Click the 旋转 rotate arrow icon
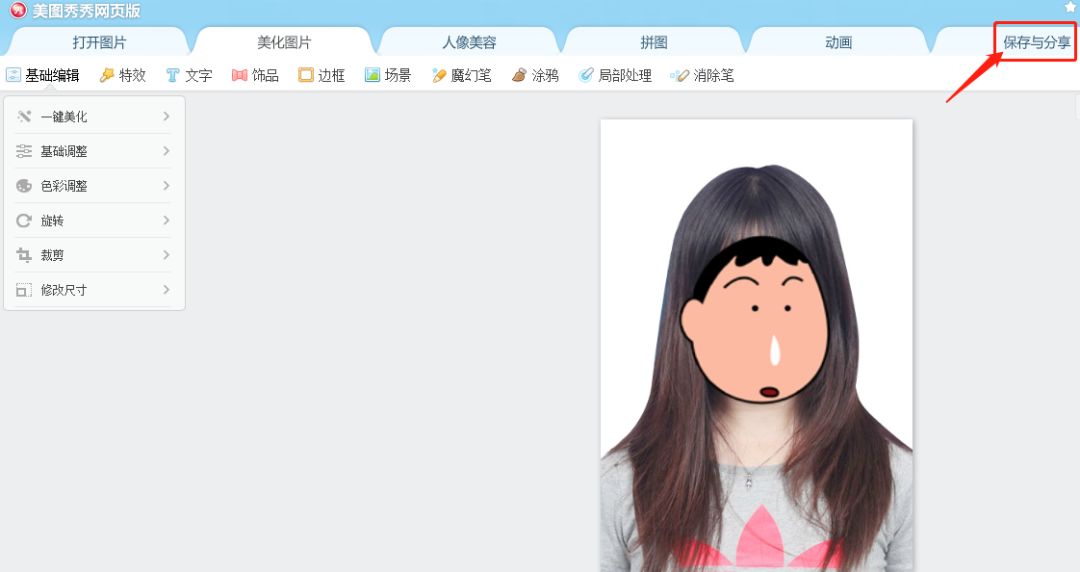This screenshot has width=1080, height=572. pos(24,221)
